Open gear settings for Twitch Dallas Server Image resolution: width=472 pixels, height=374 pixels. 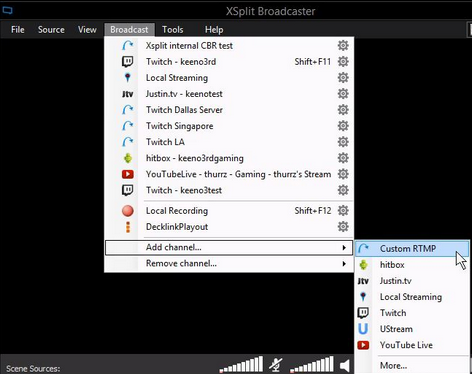tap(343, 110)
